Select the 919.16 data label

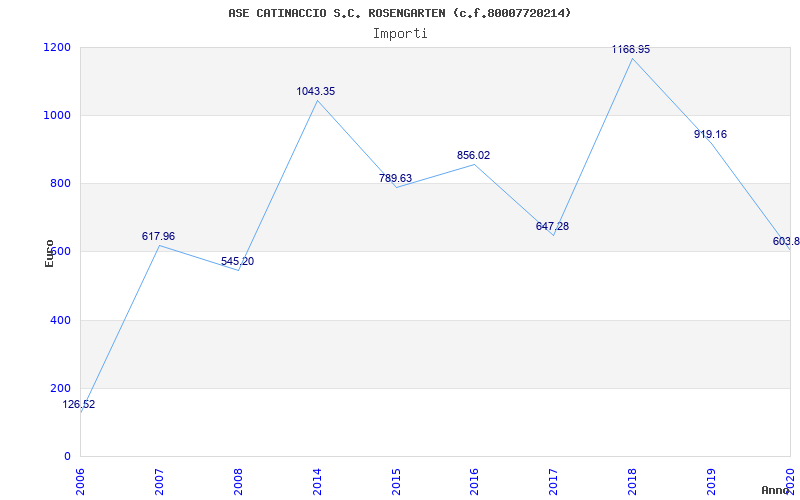pyautogui.click(x=710, y=134)
